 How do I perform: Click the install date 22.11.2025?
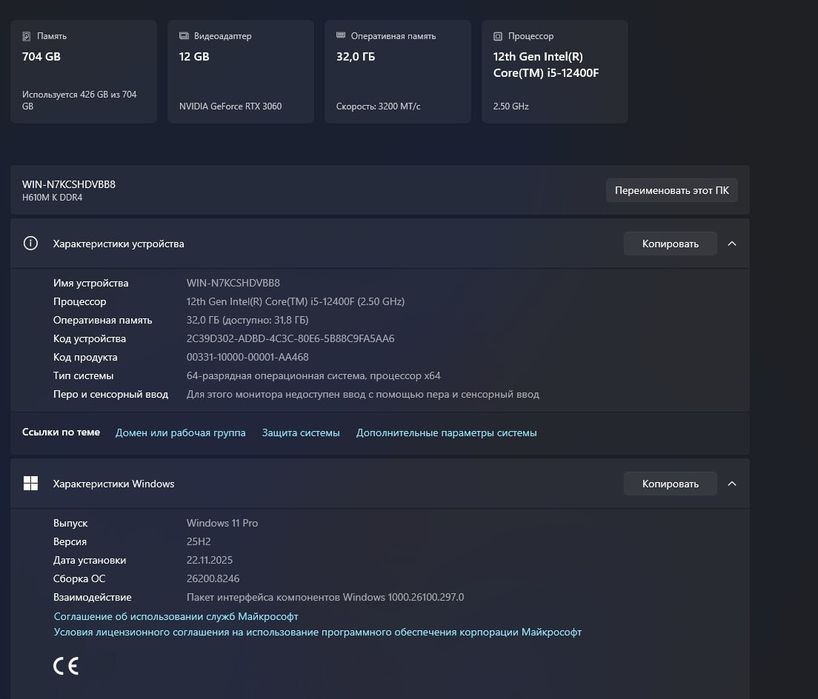(x=210, y=560)
